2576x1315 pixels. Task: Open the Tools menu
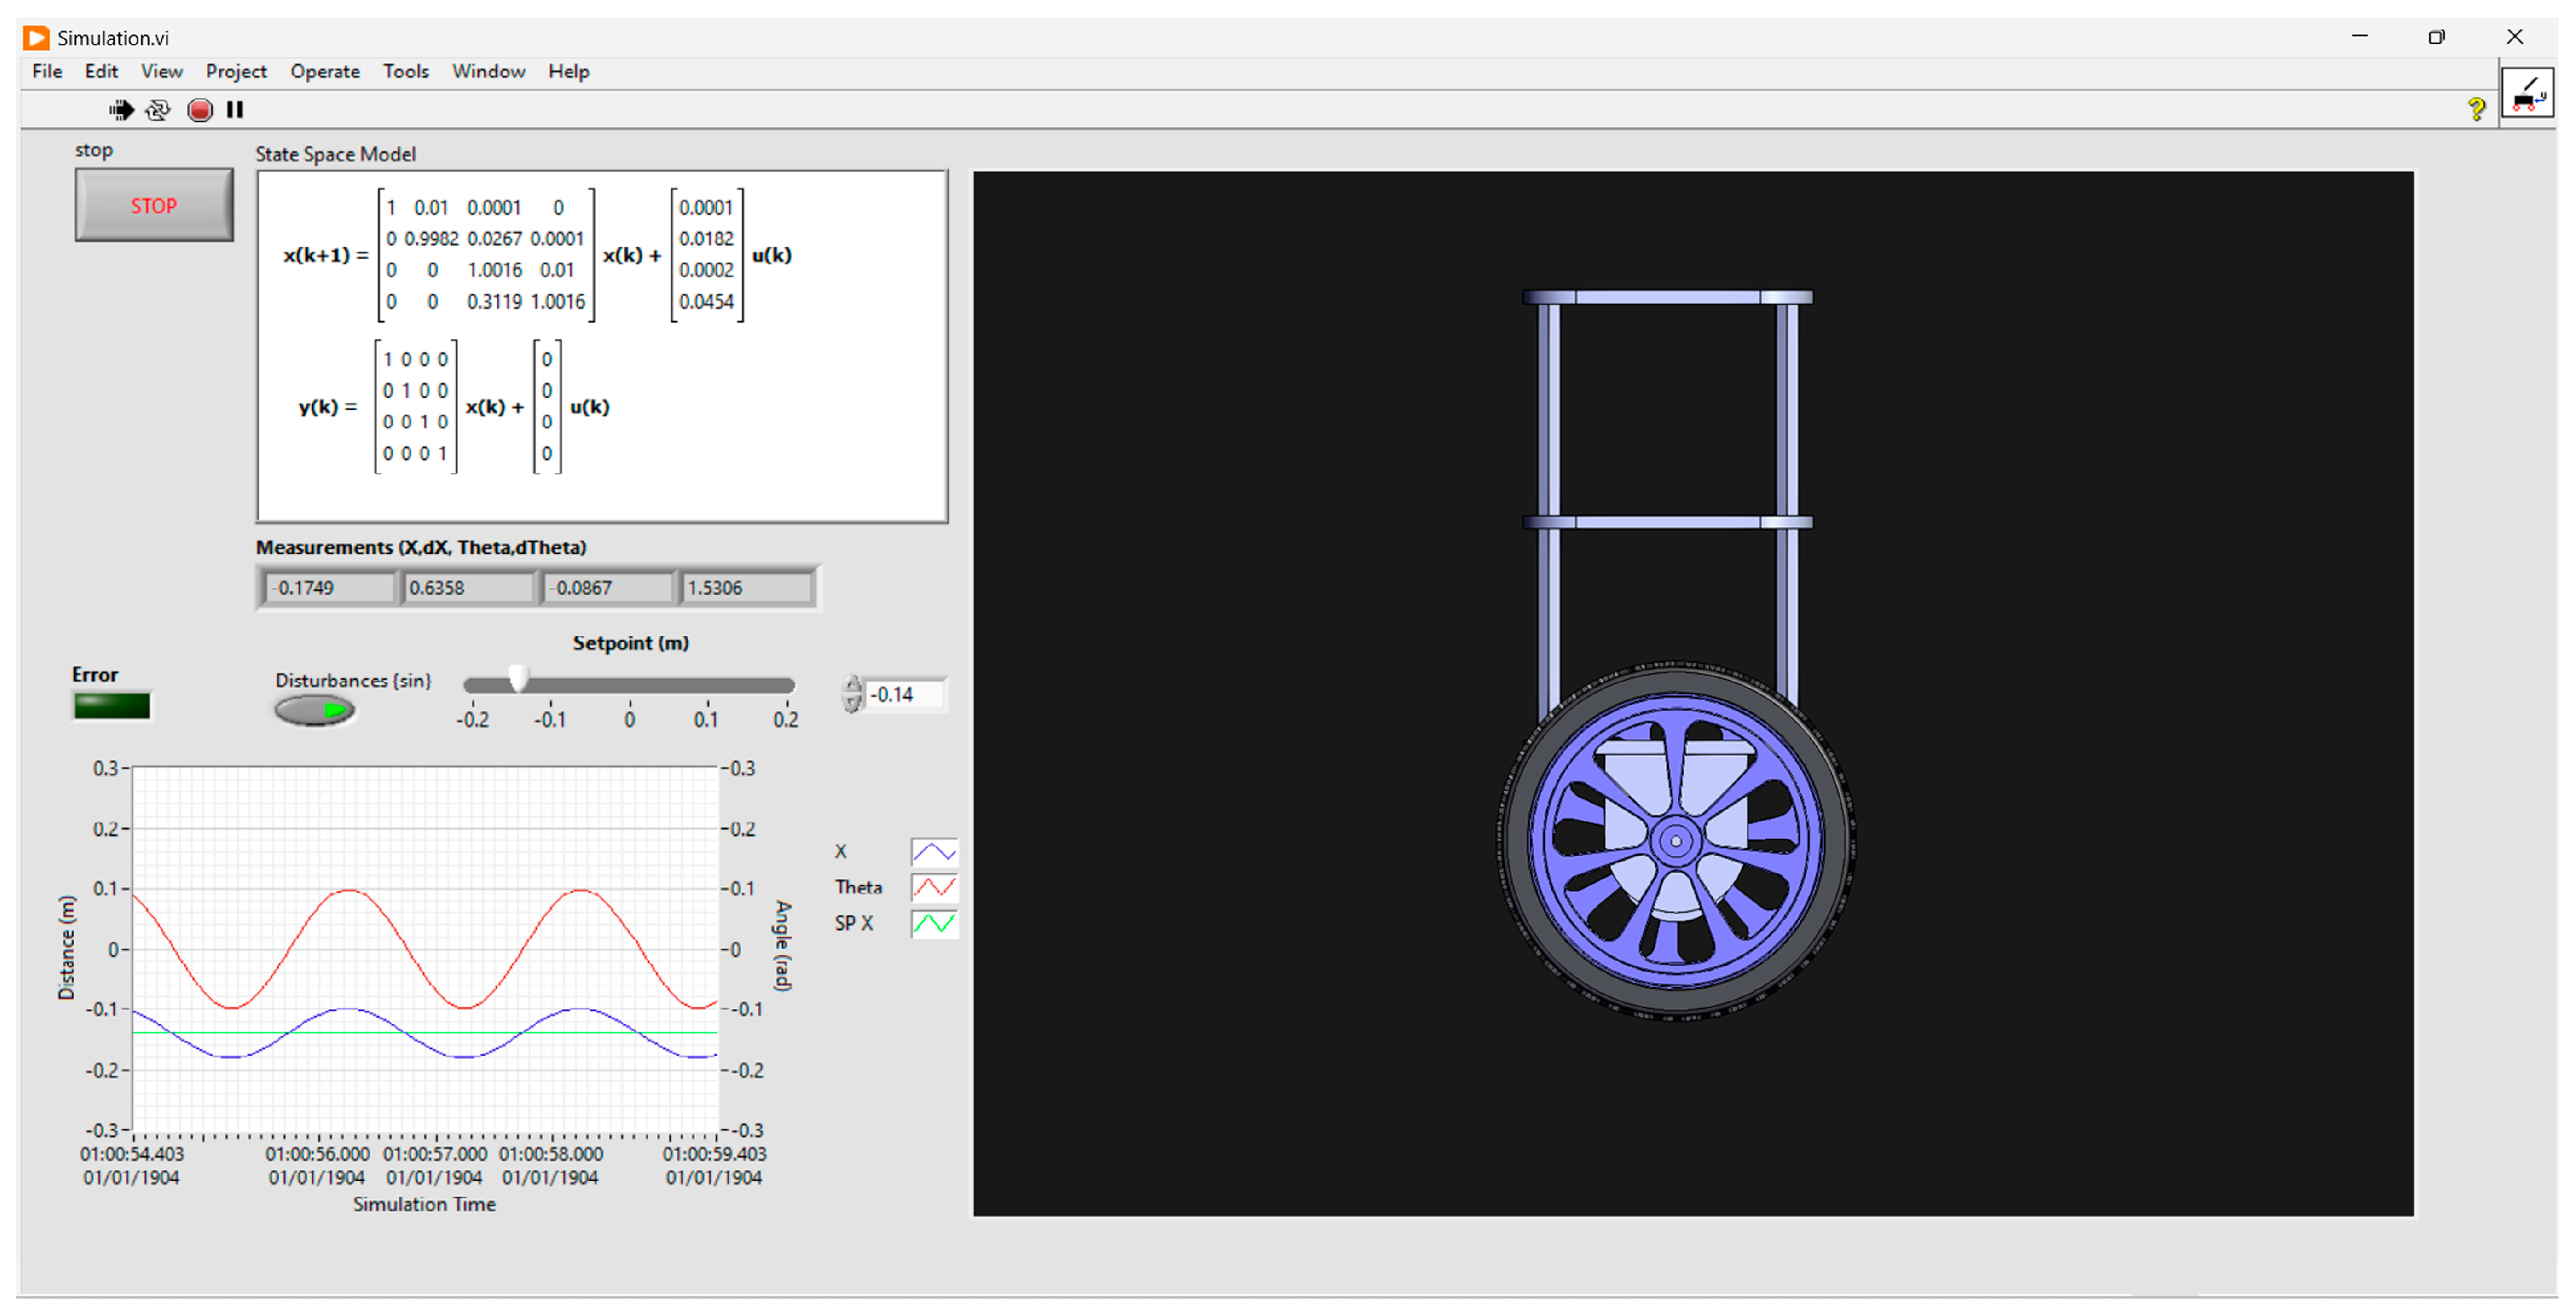pos(405,71)
